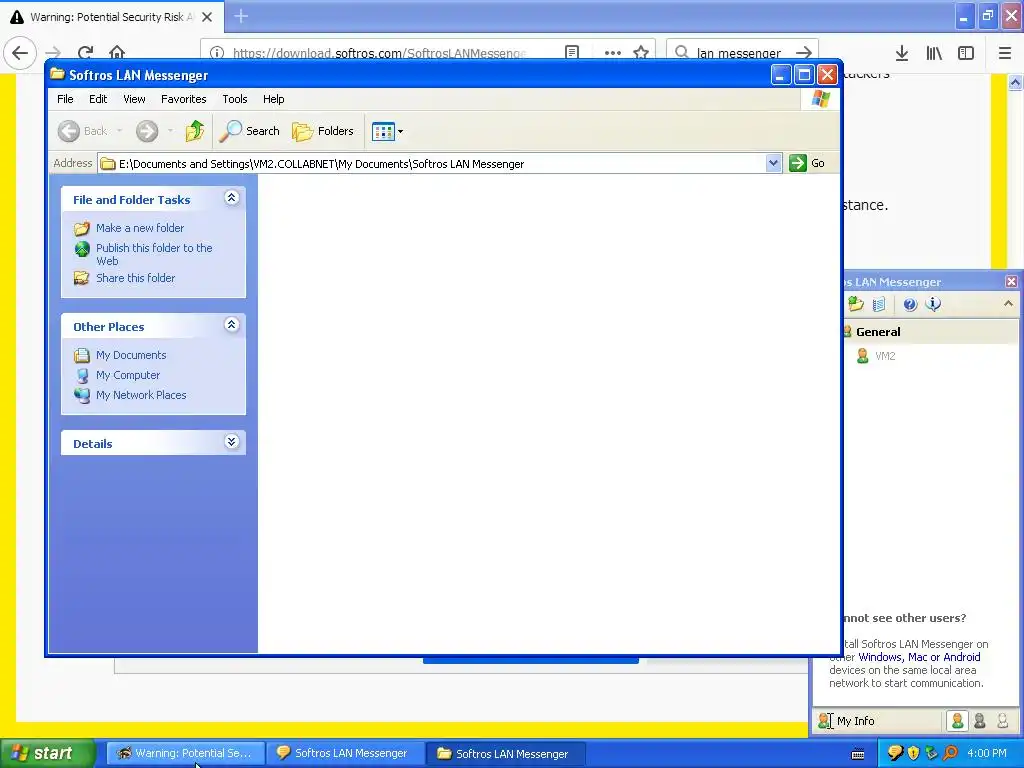Click the My Computer icon in Other Places
Viewport: 1024px width, 768px height.
click(x=82, y=376)
